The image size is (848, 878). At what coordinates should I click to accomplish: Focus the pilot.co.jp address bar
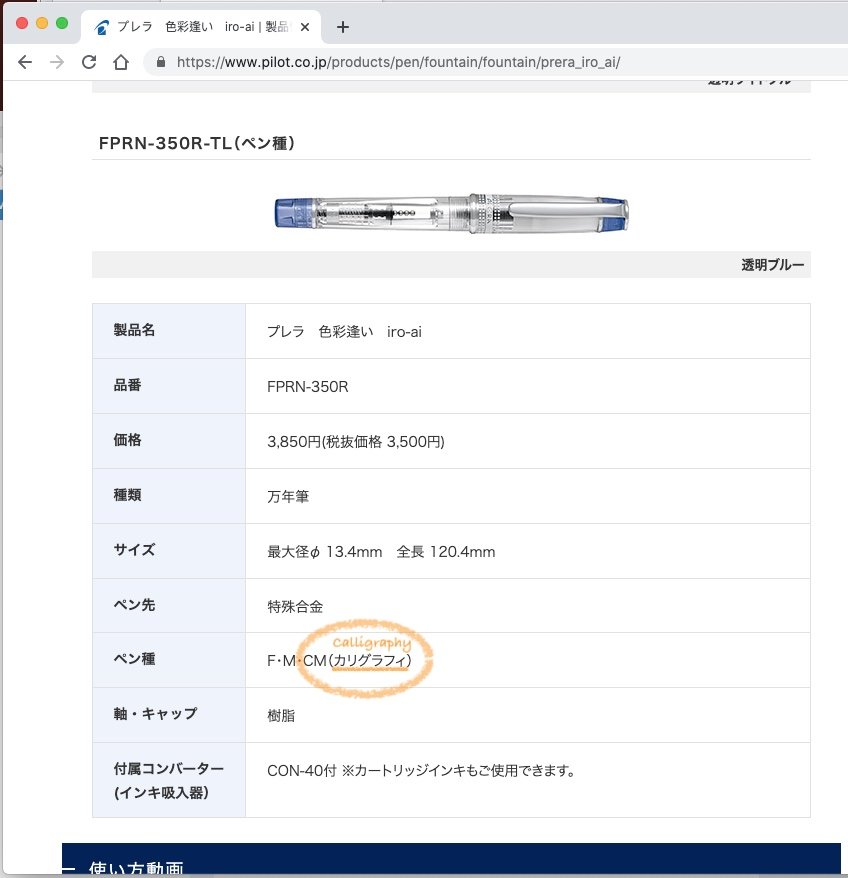coord(400,62)
